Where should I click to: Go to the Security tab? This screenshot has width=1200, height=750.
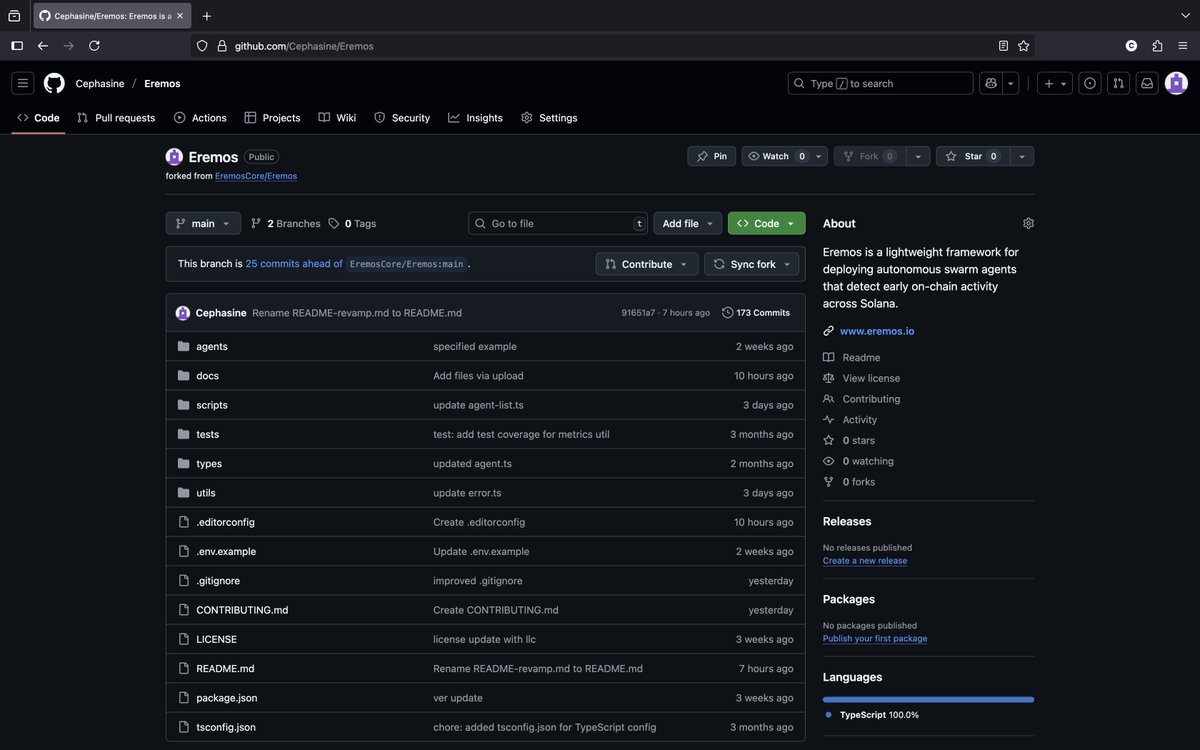402,118
